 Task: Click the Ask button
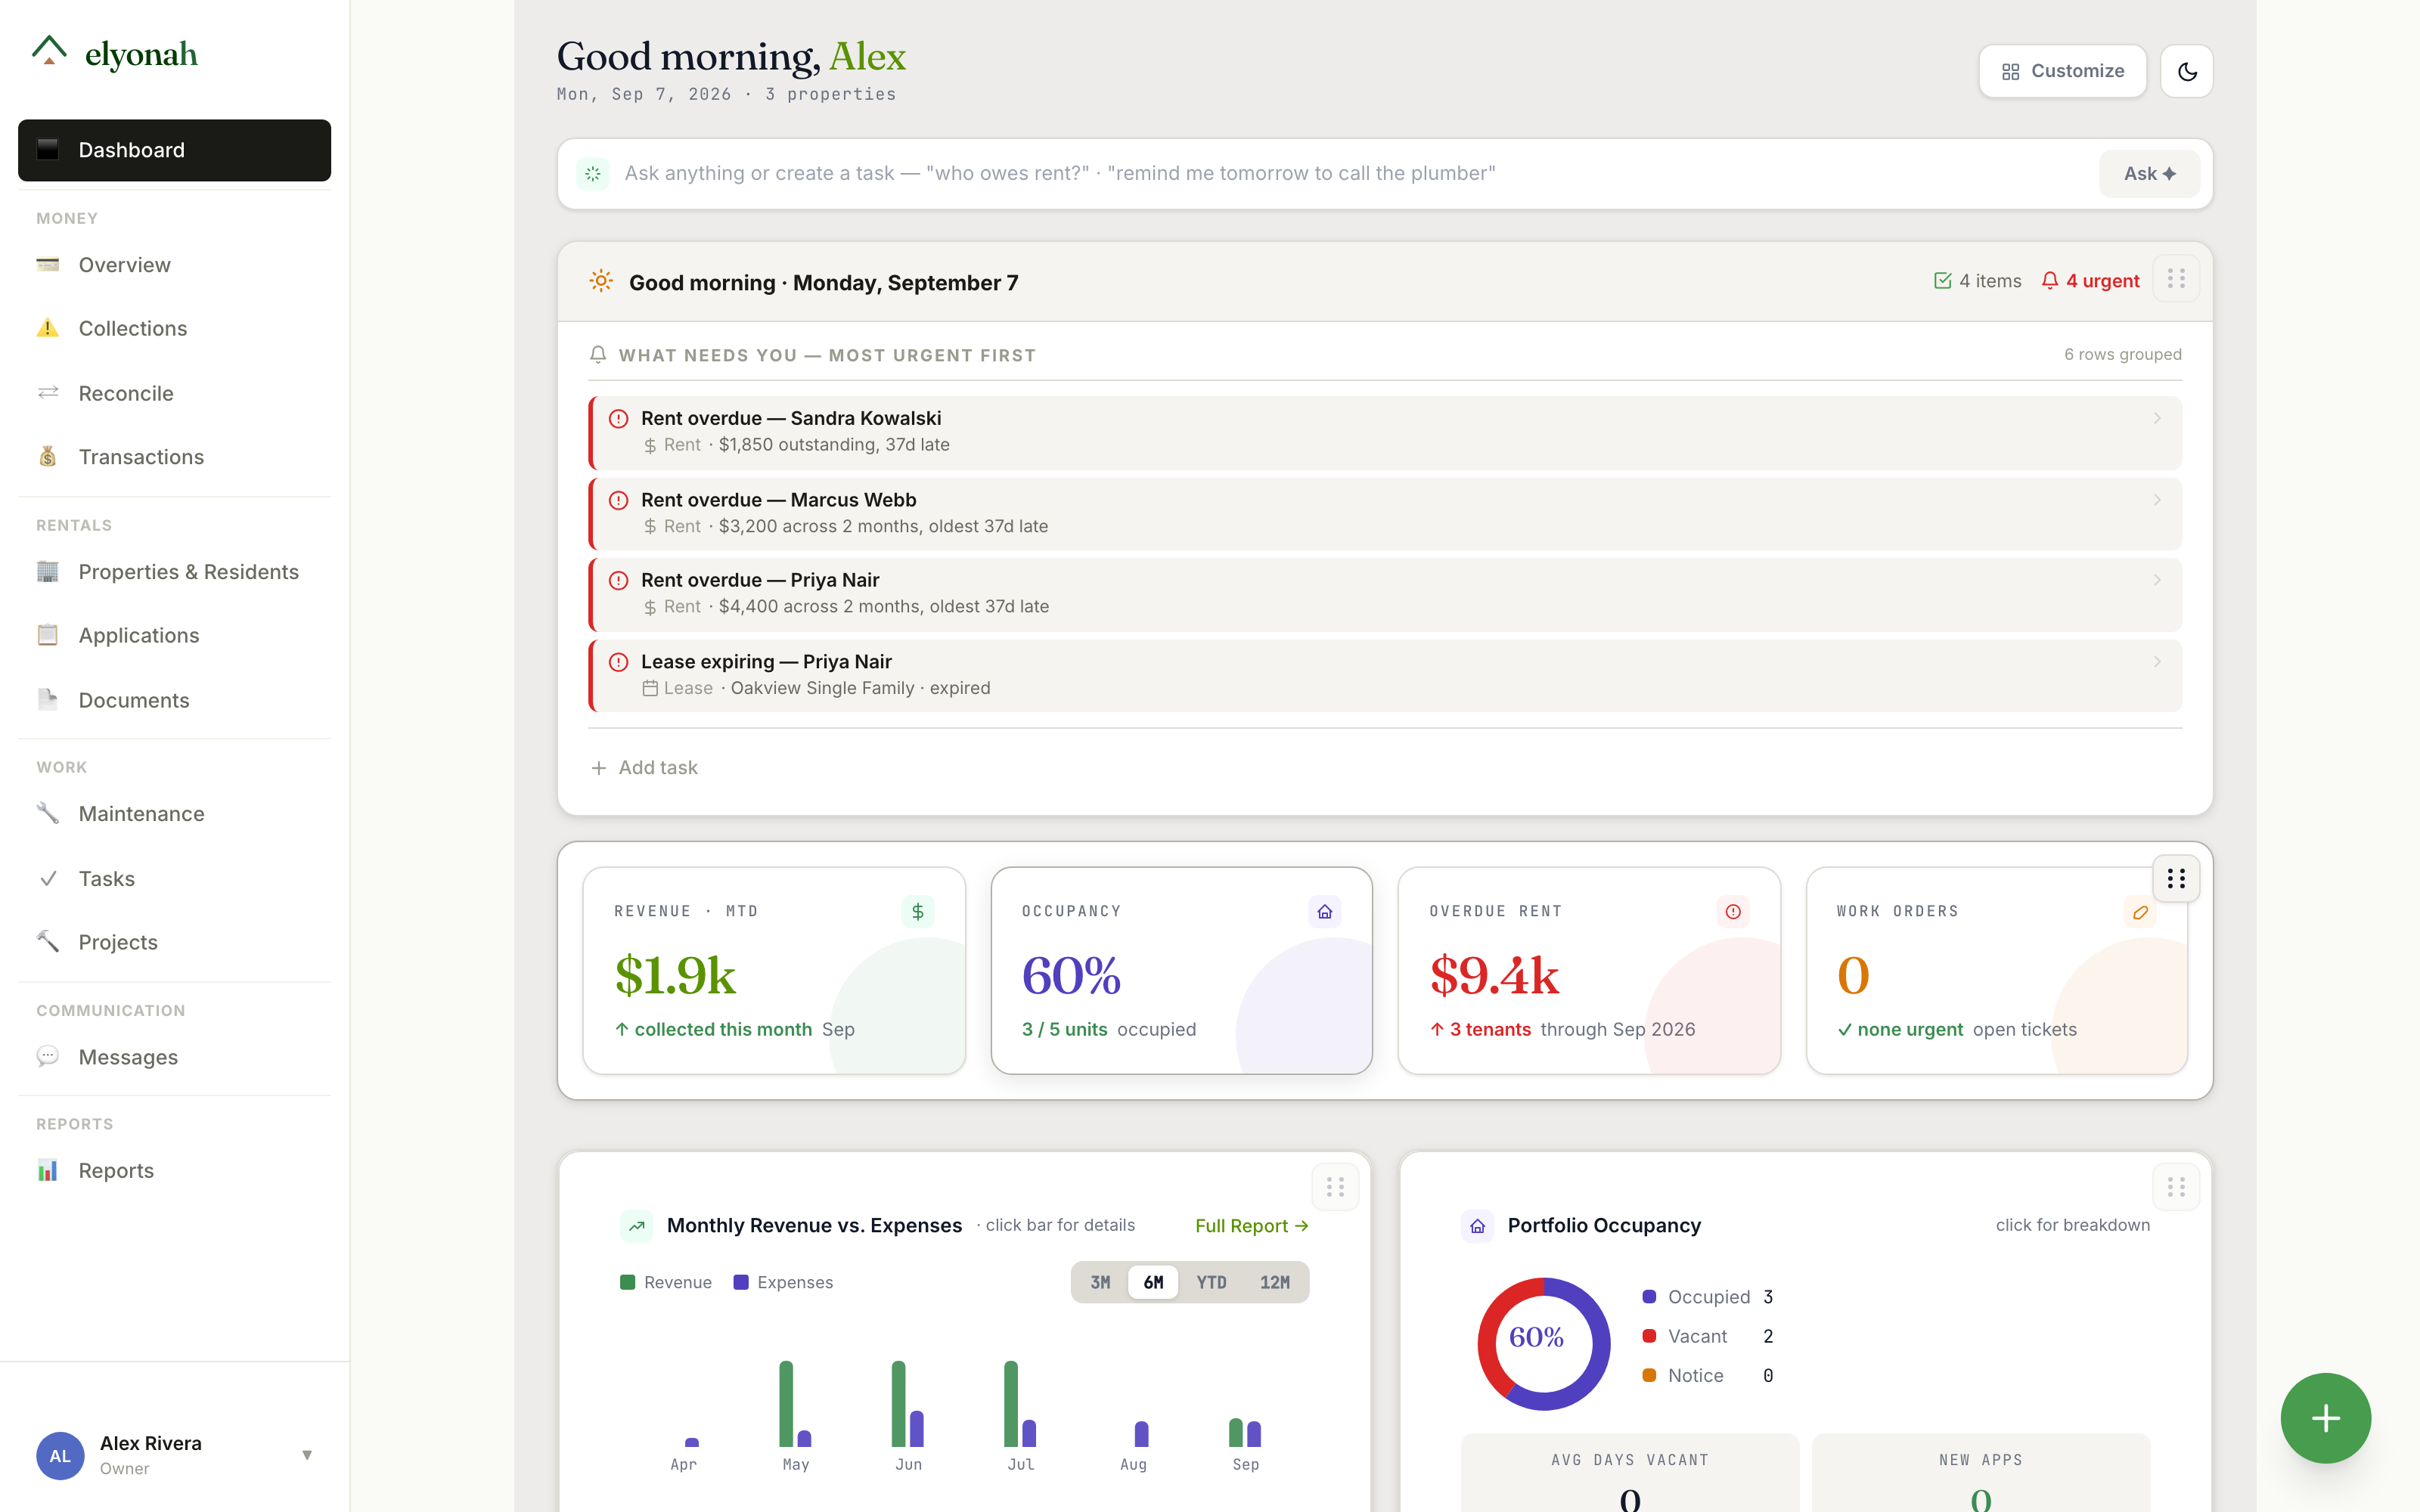pyautogui.click(x=2149, y=174)
